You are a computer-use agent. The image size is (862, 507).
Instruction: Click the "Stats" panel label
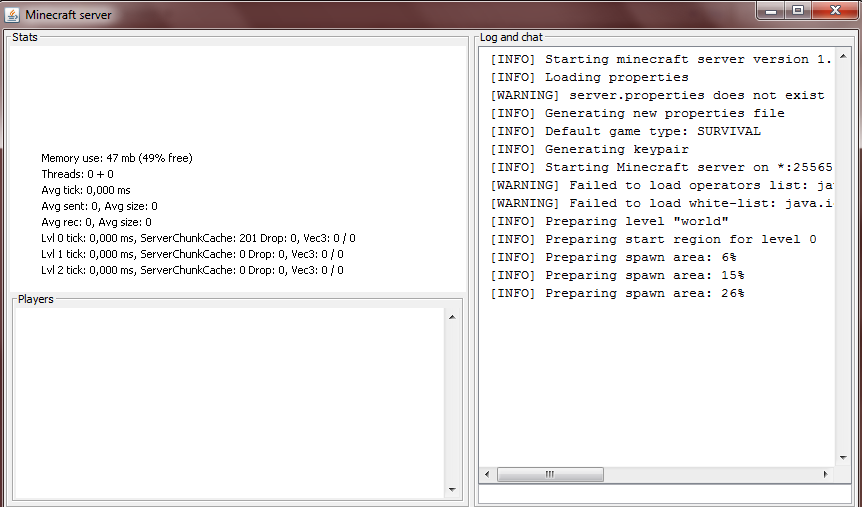[x=25, y=37]
